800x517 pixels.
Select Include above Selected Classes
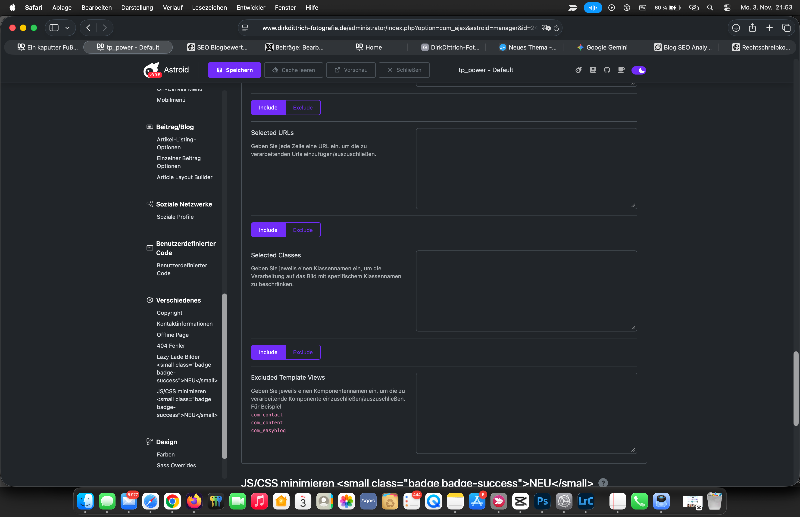[x=268, y=229]
